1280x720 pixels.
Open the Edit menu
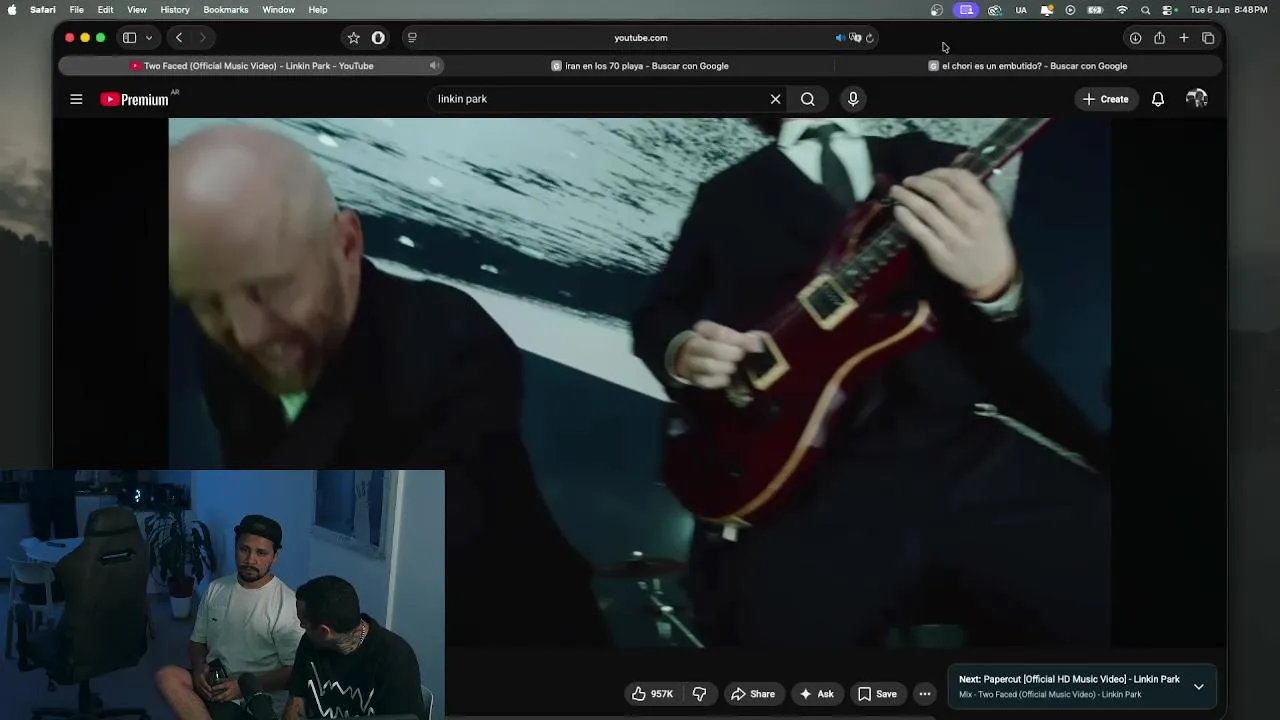(105, 10)
